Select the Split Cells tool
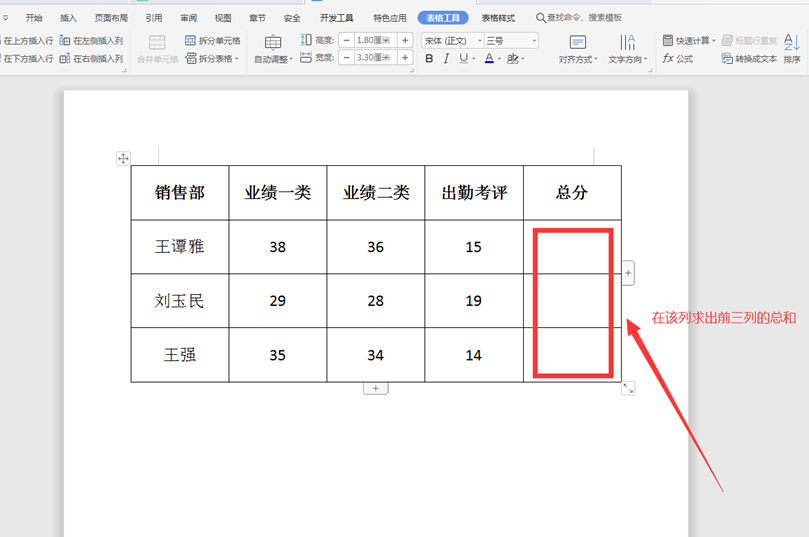Screen dimensions: 809x537 coord(213,41)
